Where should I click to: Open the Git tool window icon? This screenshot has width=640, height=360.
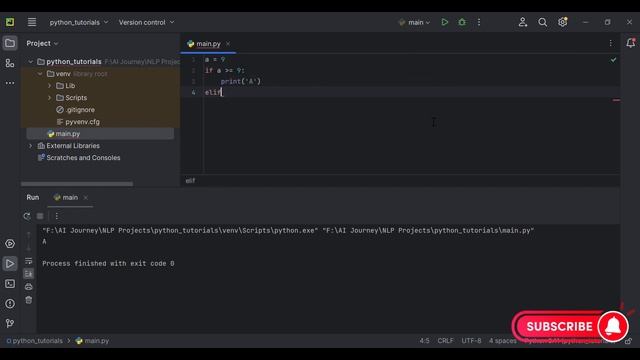10,323
